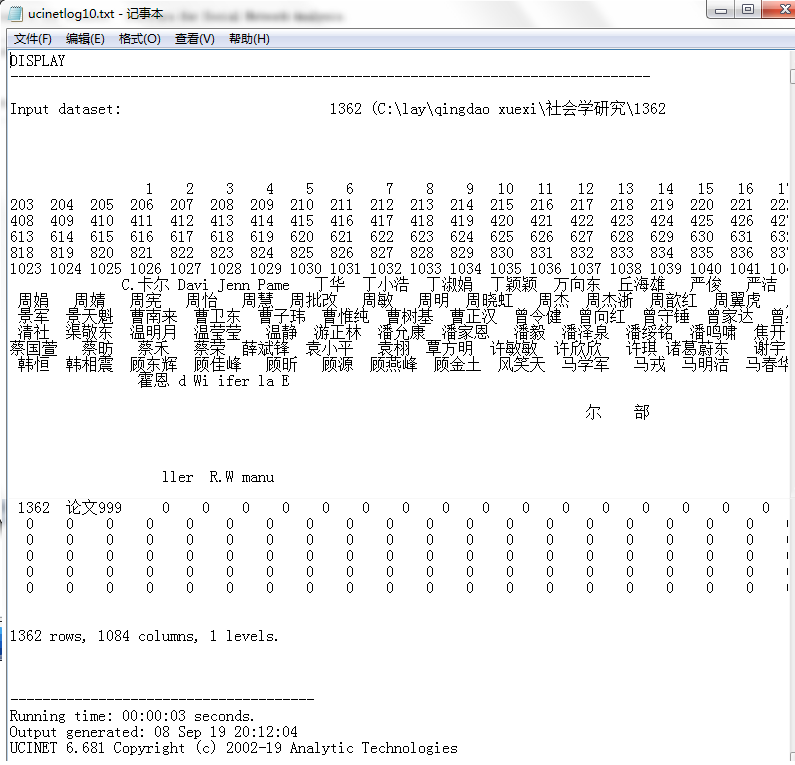Click the name 曾令健
Screen dimensions: 795x765
pos(538,316)
